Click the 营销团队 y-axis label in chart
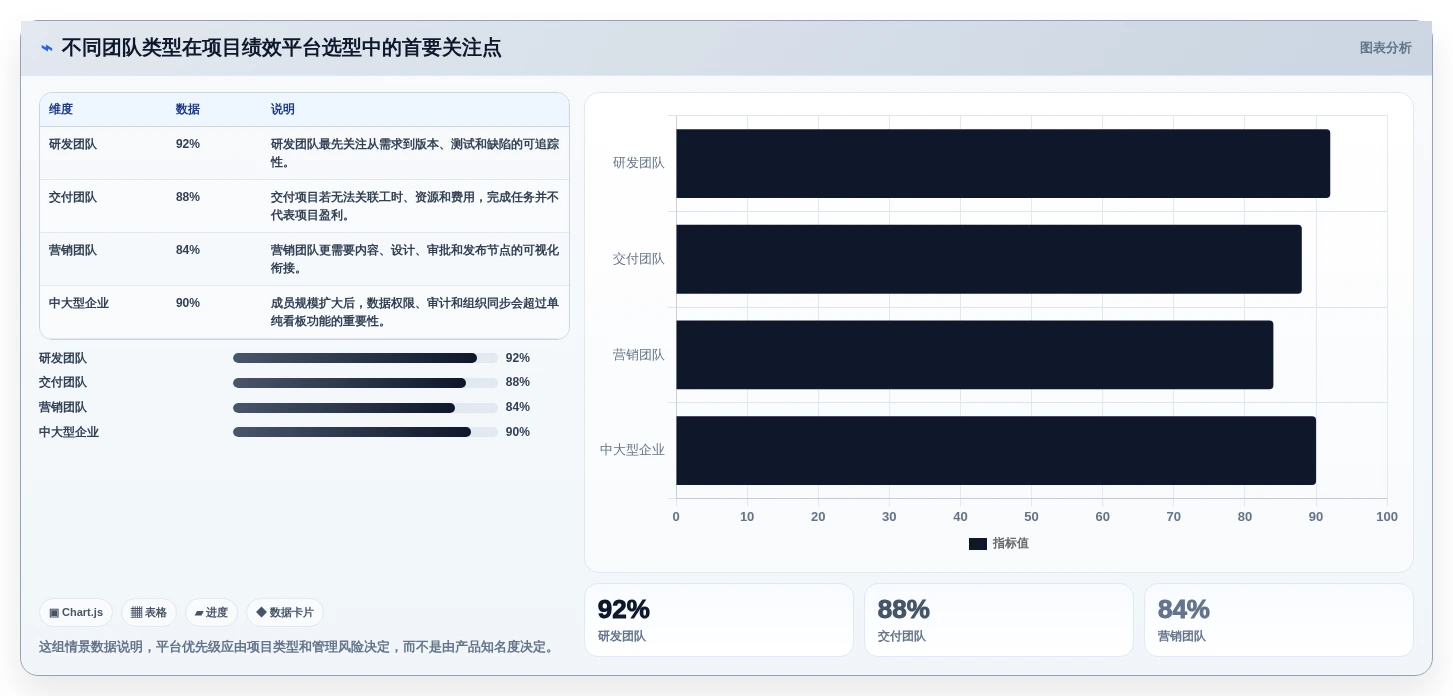1453x696 pixels. (x=638, y=355)
